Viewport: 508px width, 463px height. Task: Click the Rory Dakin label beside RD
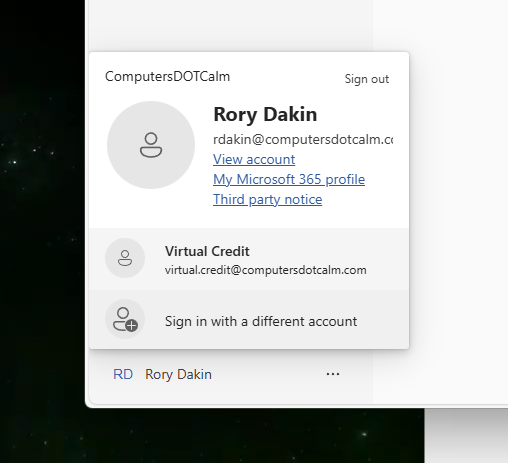pos(178,375)
